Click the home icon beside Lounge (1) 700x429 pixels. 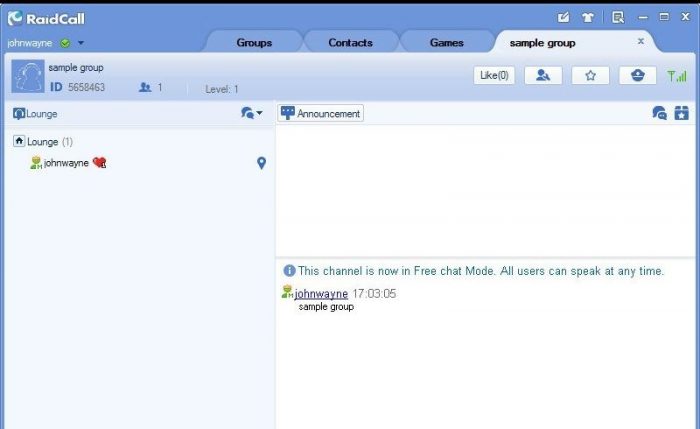pos(19,141)
